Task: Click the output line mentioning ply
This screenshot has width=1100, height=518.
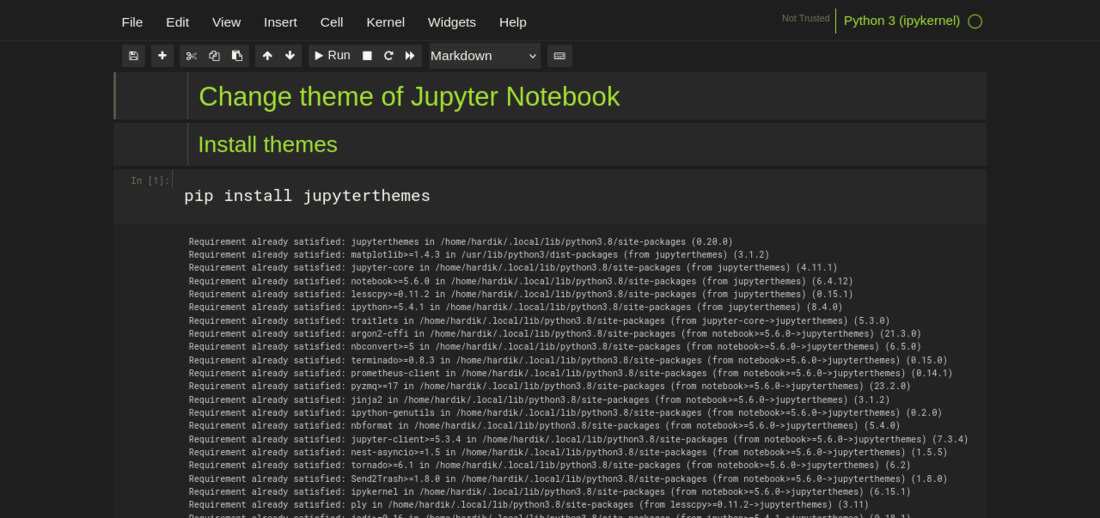Action: (x=528, y=504)
